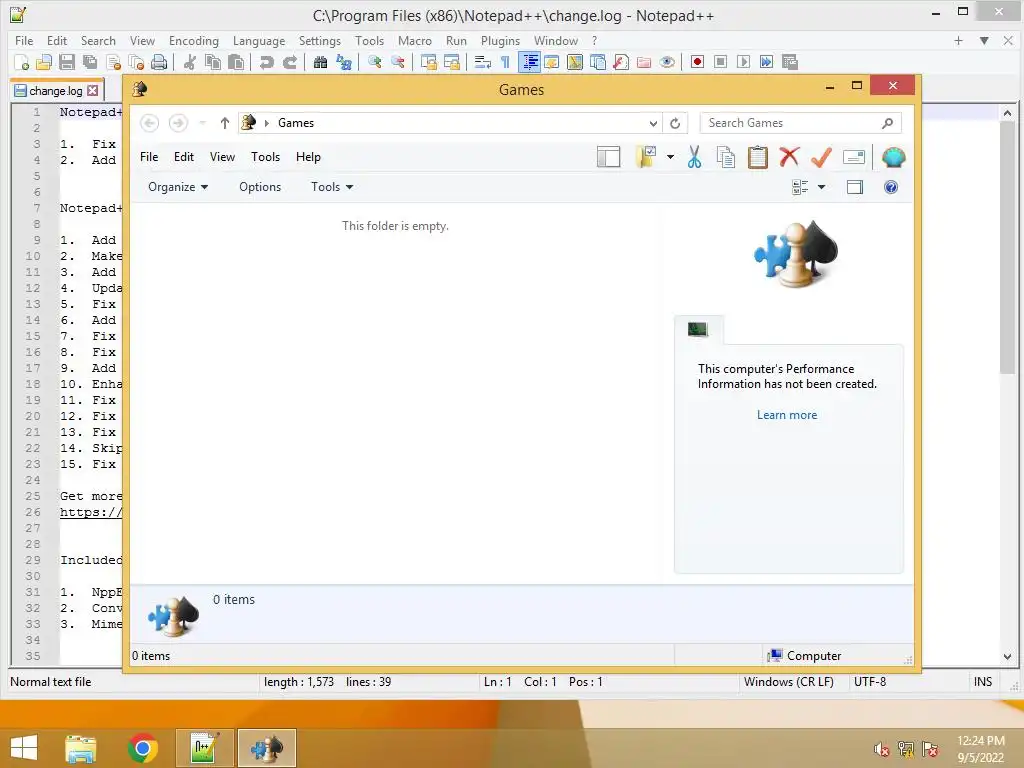Image resolution: width=1024 pixels, height=768 pixels.
Task: Open Find with the binoculars icon
Action: (x=320, y=62)
